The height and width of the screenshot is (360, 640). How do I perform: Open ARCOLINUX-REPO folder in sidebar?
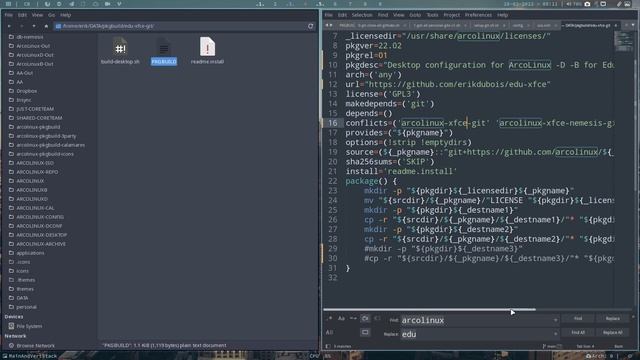click(x=37, y=172)
